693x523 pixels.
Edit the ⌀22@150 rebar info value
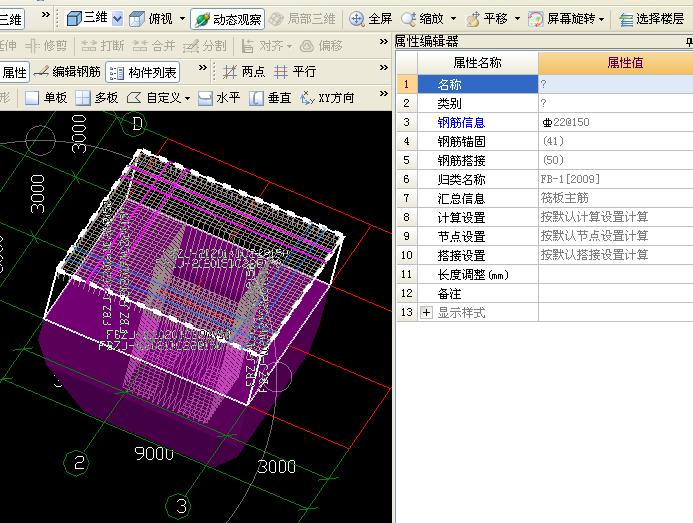tap(616, 122)
